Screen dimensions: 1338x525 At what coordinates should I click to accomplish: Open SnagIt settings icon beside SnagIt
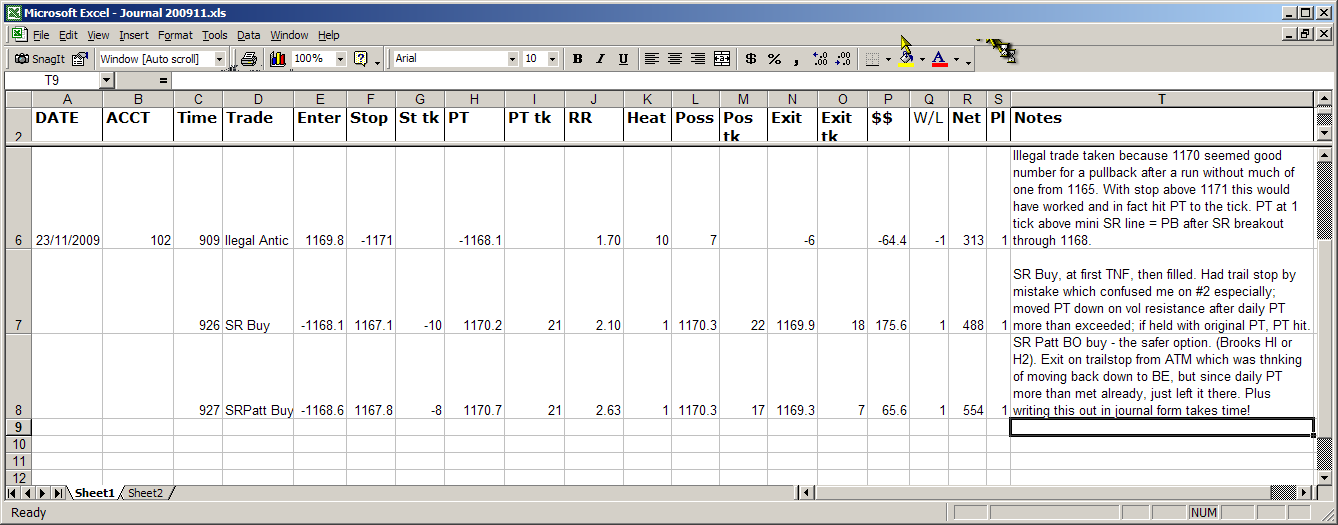tap(80, 59)
